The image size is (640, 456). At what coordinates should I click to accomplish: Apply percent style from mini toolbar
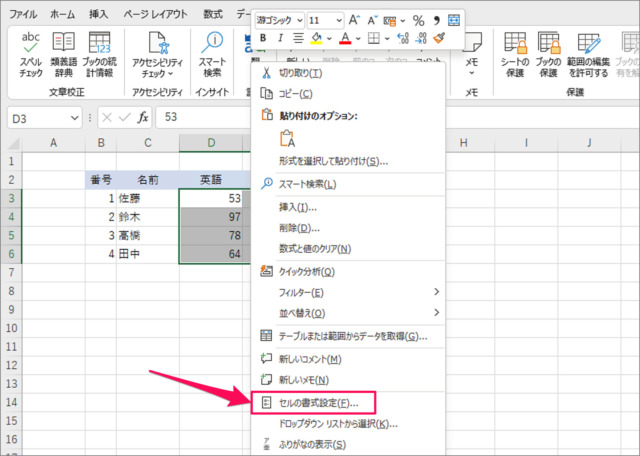point(419,20)
